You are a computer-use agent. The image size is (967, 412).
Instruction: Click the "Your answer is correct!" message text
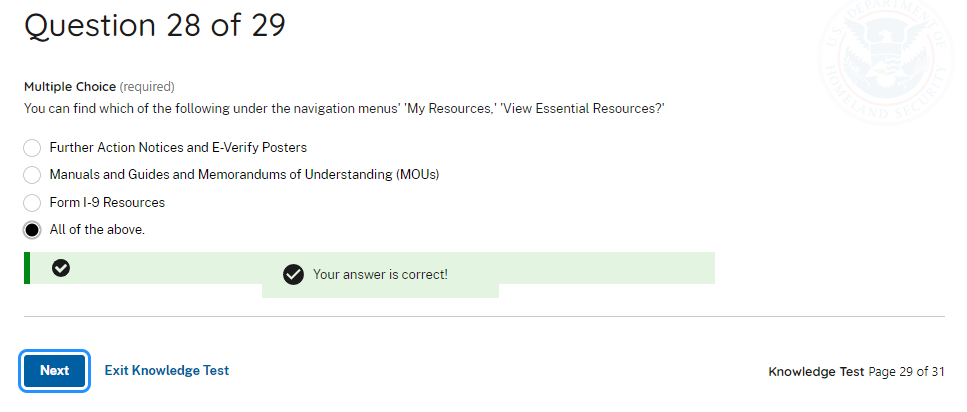click(x=380, y=274)
